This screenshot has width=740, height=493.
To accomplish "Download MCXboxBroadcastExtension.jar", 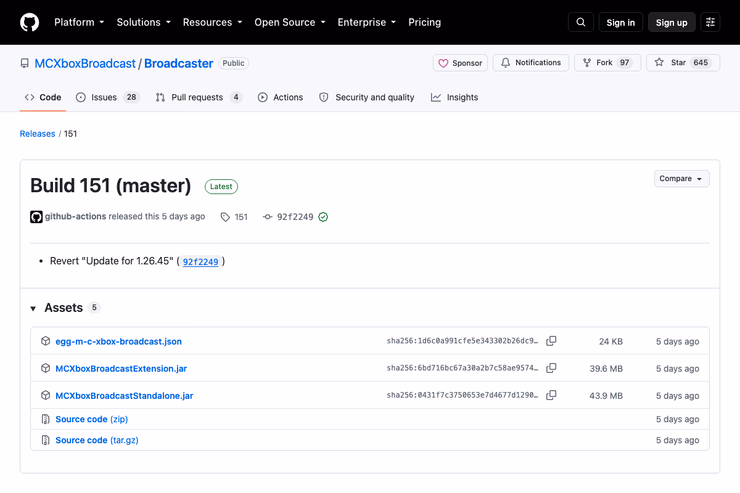I will (x=121, y=368).
